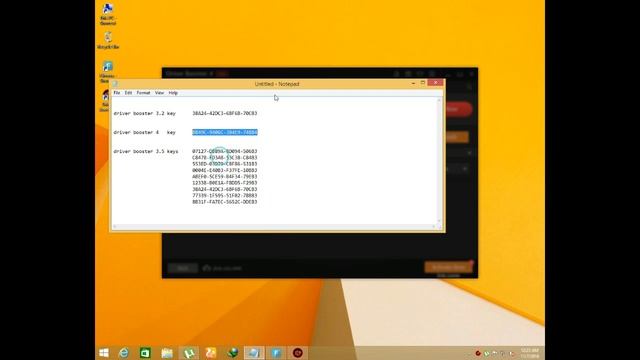Open uTorrent from the taskbar
The width and height of the screenshot is (640, 360).
click(189, 353)
